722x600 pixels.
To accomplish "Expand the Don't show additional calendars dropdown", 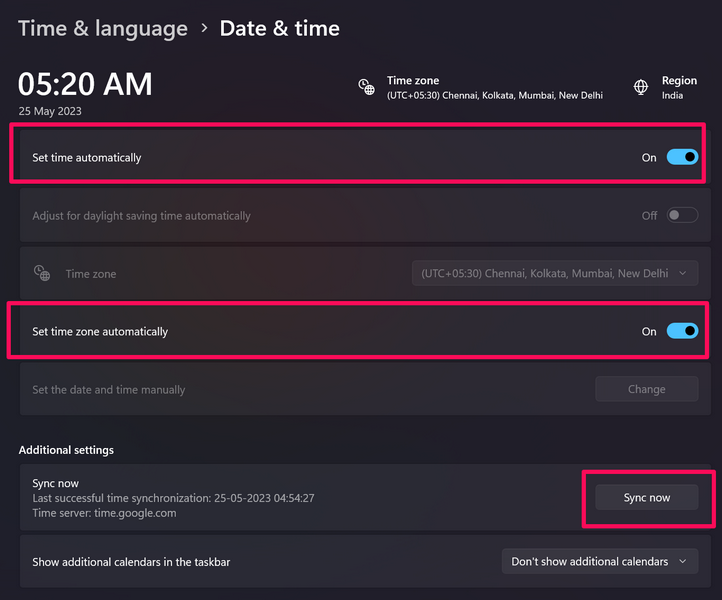I will click(x=599, y=562).
